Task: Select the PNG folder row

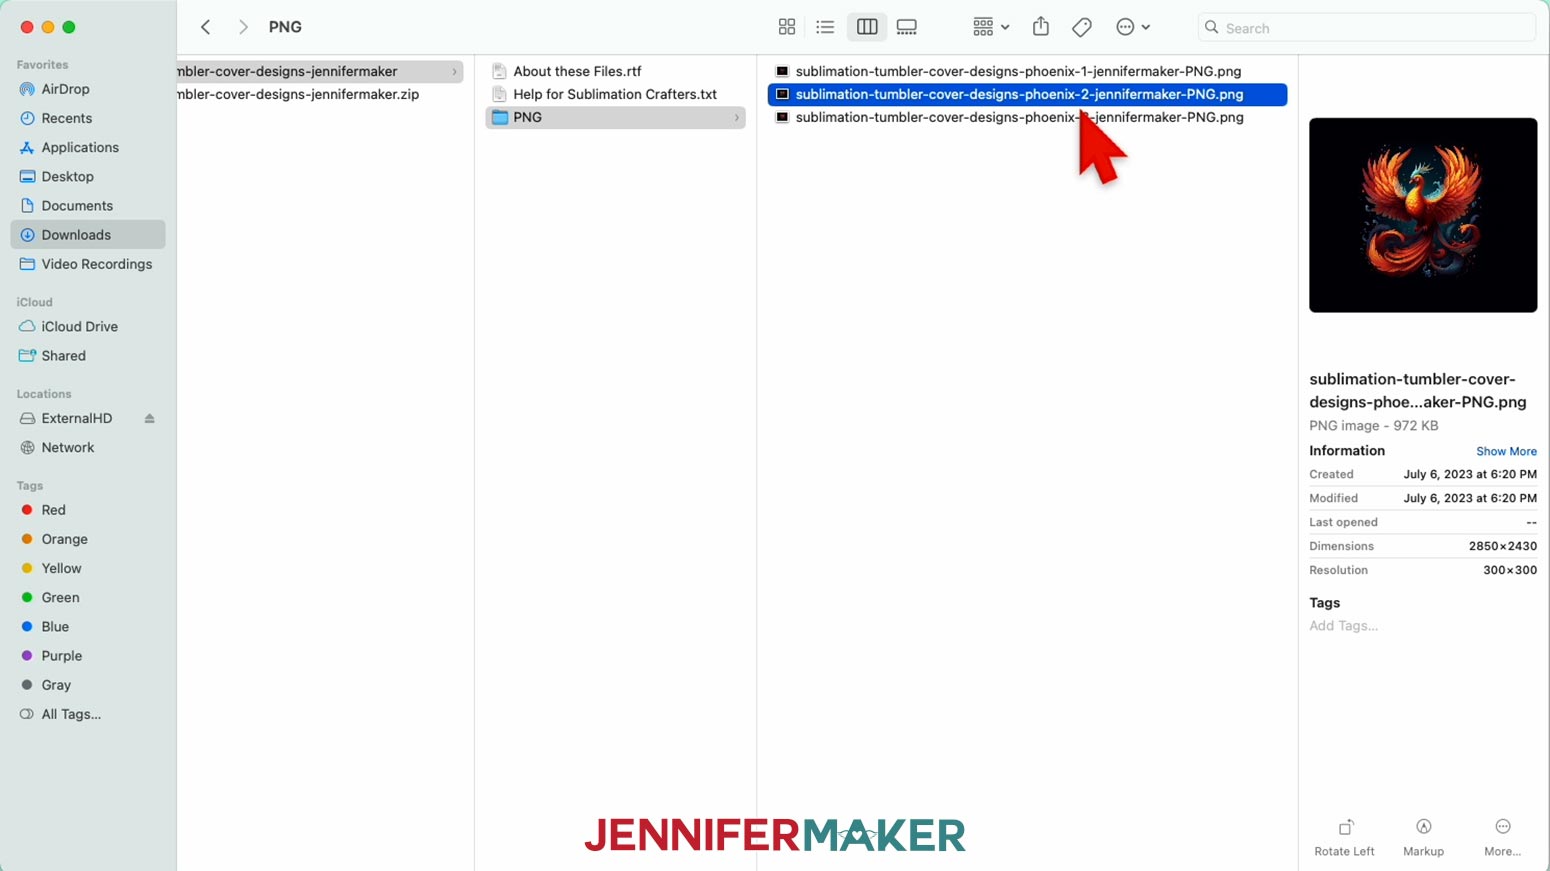Action: [x=615, y=117]
